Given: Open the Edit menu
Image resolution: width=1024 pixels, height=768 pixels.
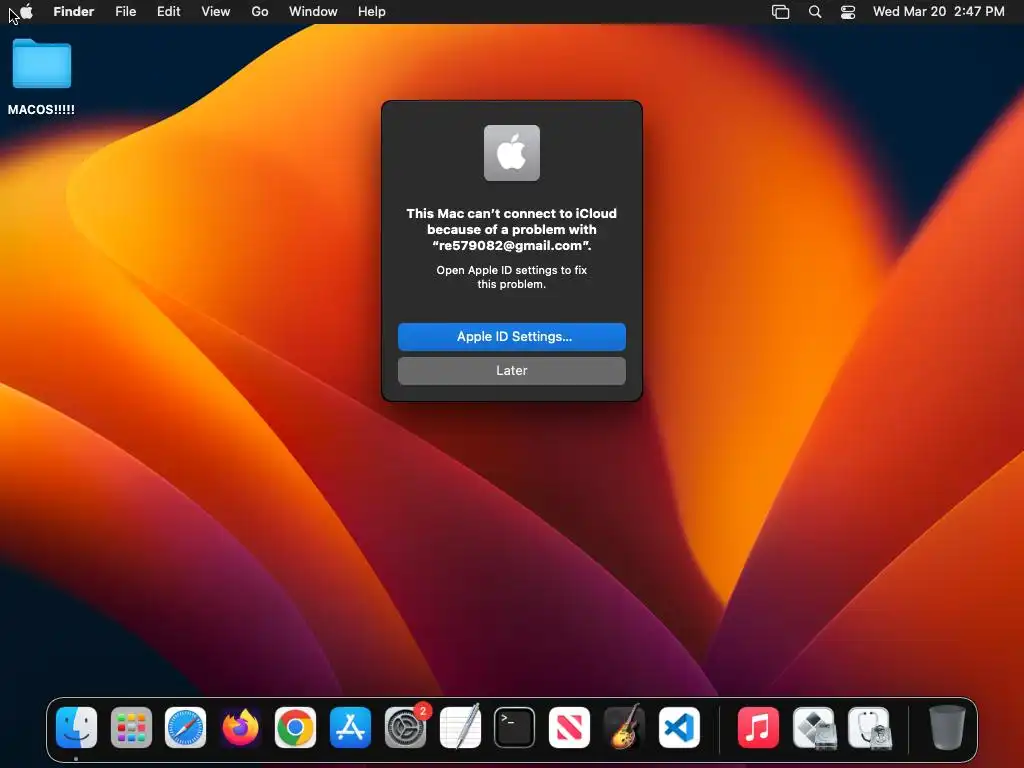Looking at the screenshot, I should coord(168,12).
